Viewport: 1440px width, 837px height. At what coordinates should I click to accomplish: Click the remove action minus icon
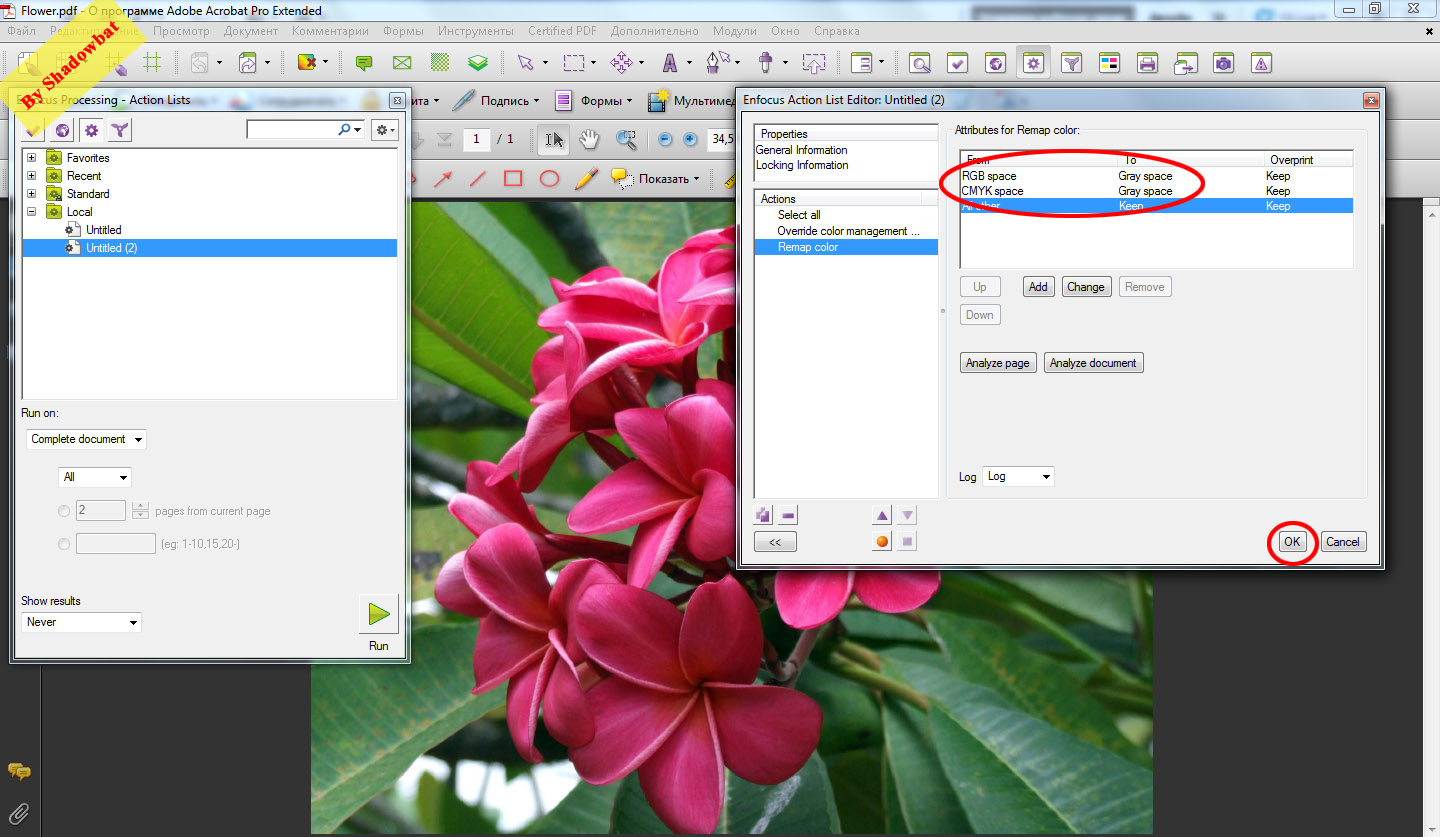tap(788, 516)
